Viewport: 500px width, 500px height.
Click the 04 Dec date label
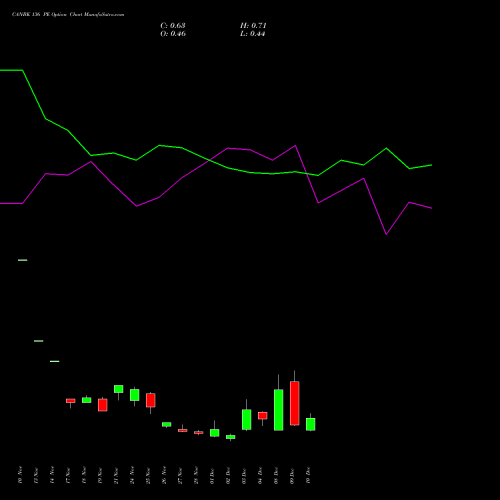click(260, 475)
